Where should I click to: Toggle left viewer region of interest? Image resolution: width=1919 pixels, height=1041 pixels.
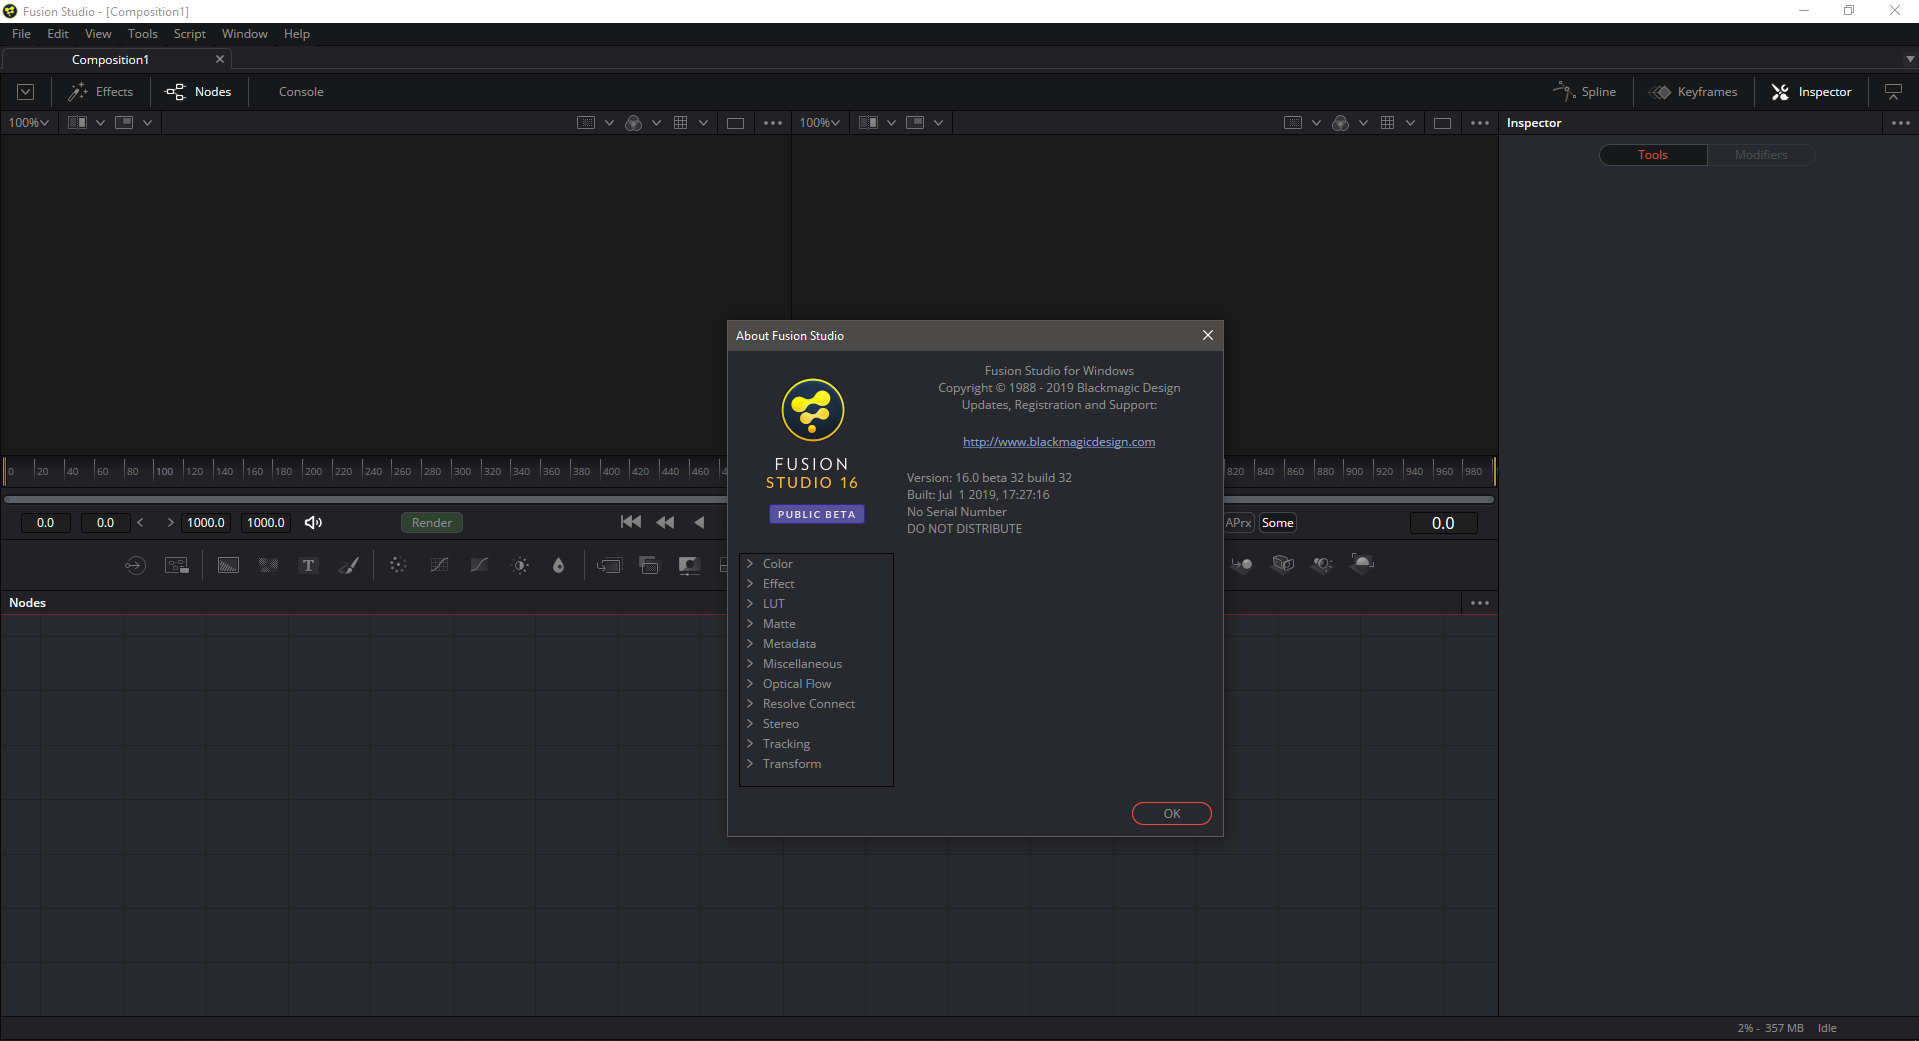pyautogui.click(x=586, y=123)
